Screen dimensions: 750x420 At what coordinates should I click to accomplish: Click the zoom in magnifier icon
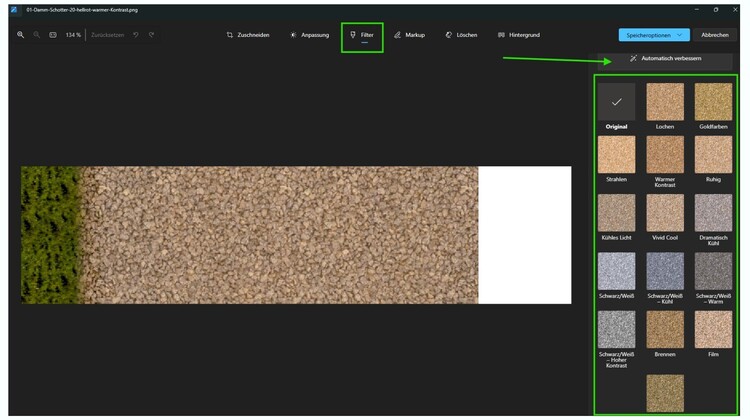[x=20, y=35]
